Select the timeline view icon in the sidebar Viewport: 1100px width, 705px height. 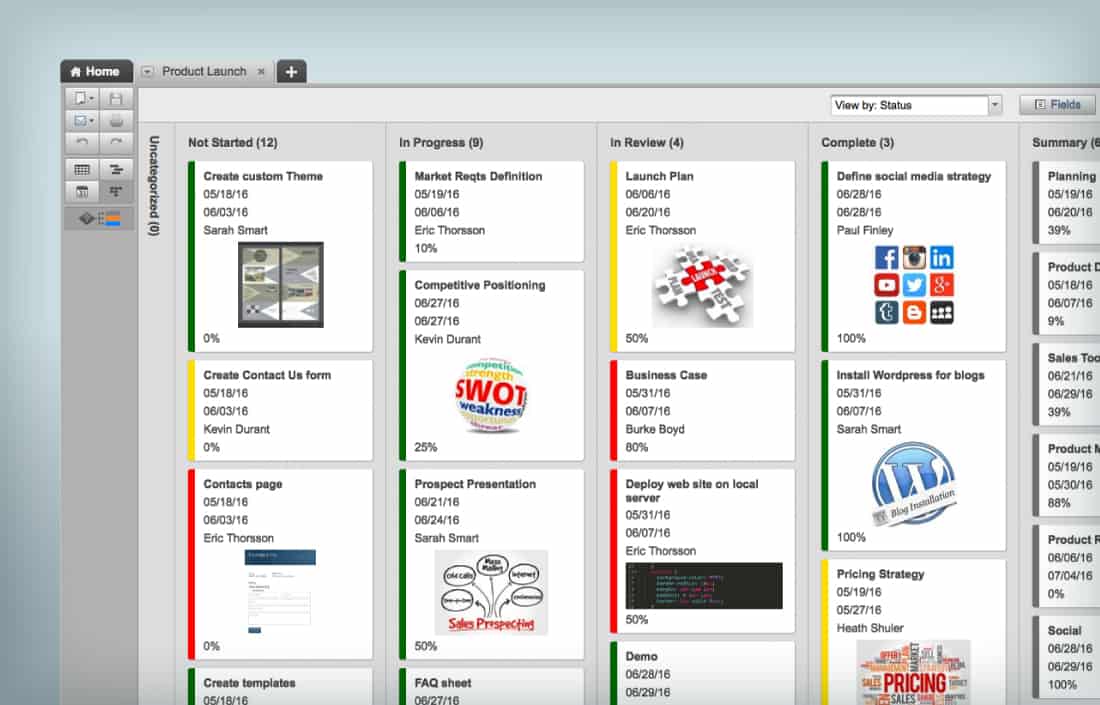[116, 168]
